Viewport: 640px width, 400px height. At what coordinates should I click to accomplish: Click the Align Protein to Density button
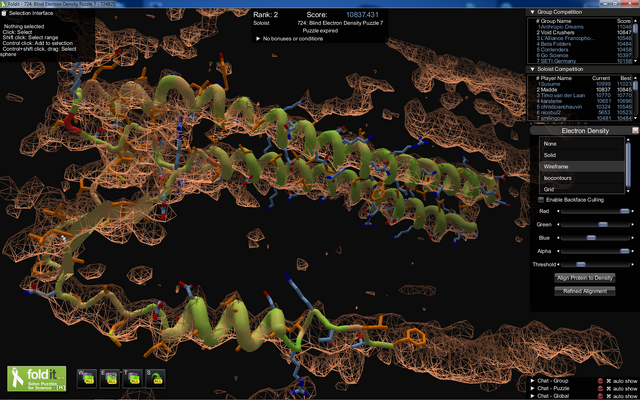pyautogui.click(x=584, y=278)
